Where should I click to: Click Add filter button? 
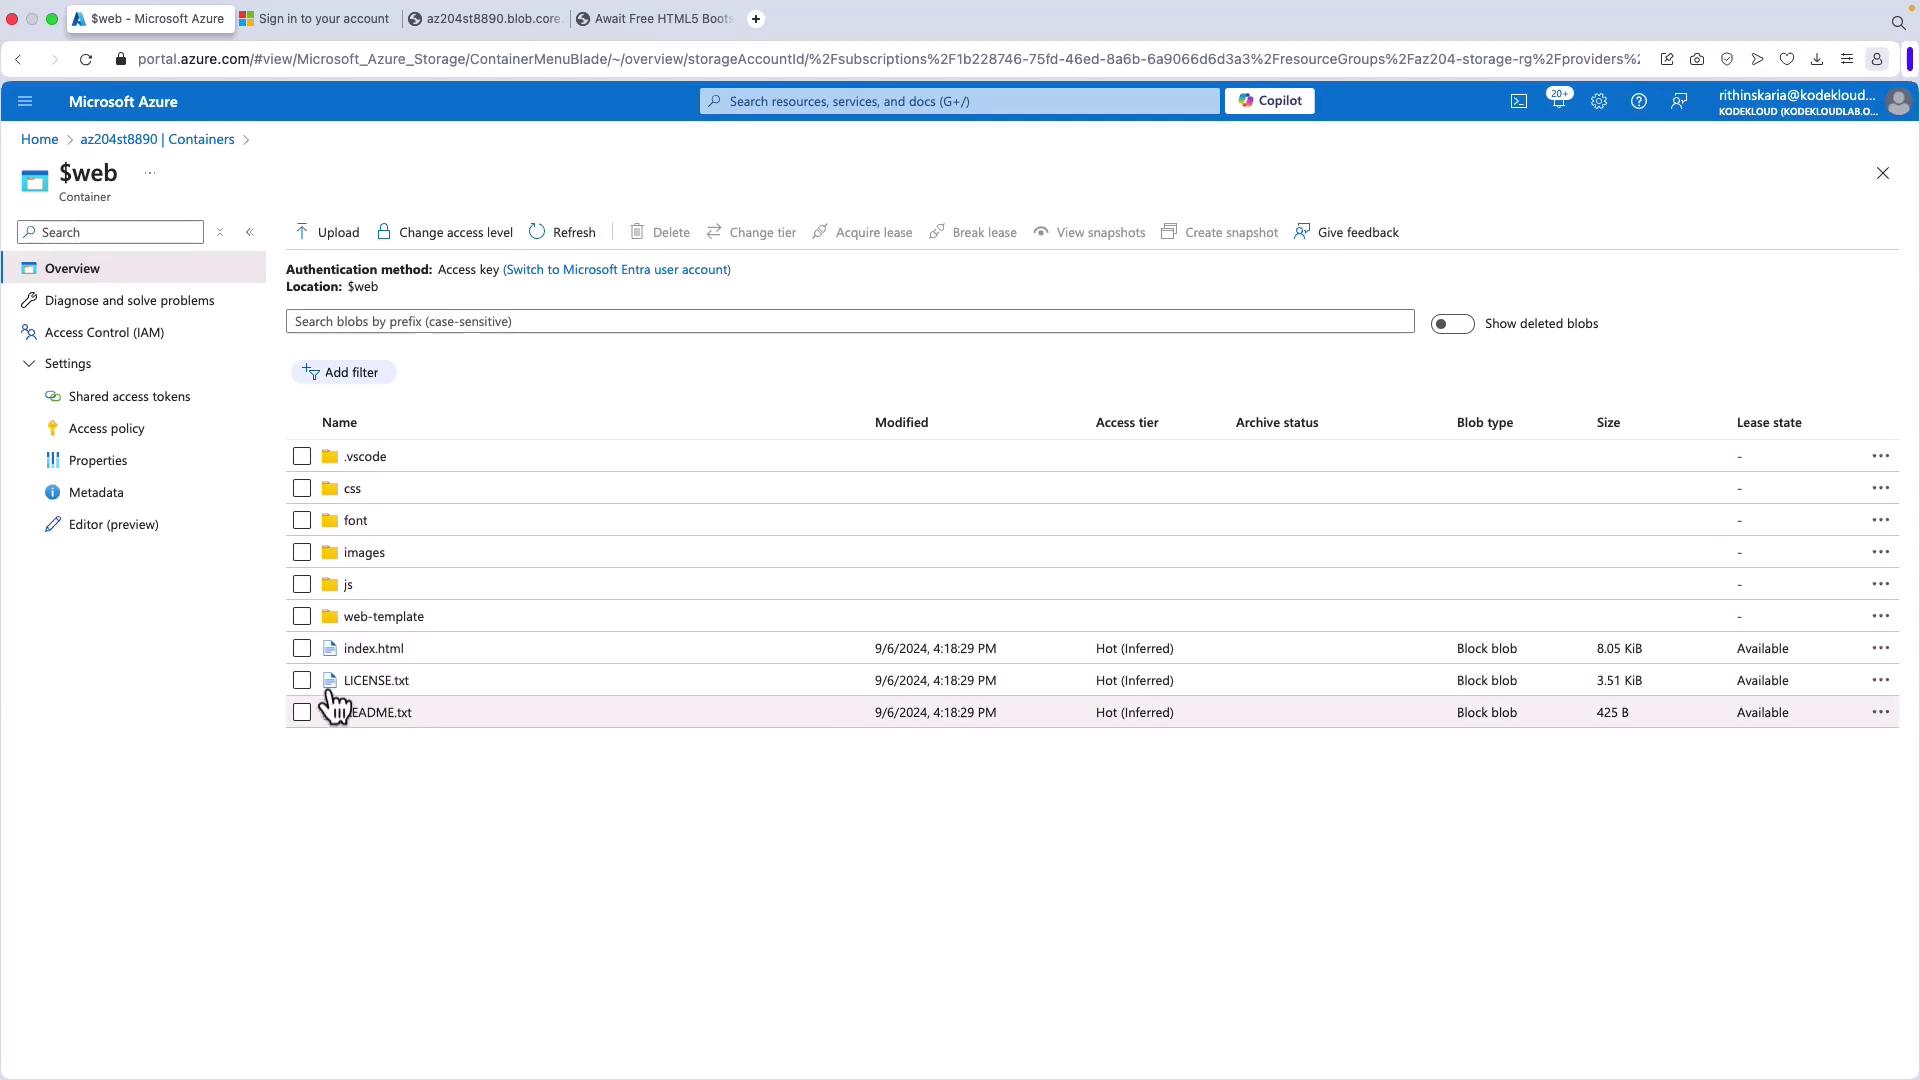(342, 372)
